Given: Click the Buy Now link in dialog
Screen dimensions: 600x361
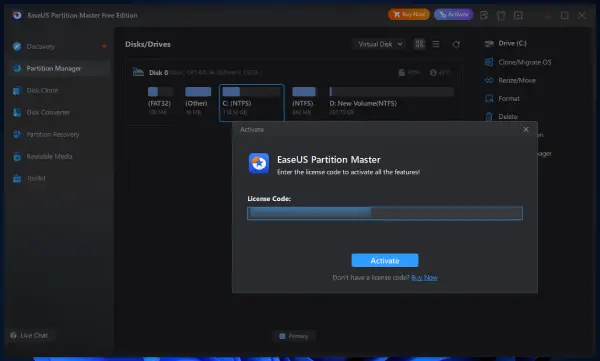Looking at the screenshot, I should click(x=424, y=278).
